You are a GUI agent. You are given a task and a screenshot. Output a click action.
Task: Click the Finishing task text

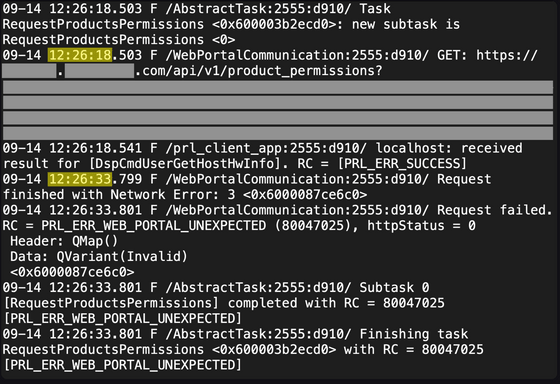414,334
